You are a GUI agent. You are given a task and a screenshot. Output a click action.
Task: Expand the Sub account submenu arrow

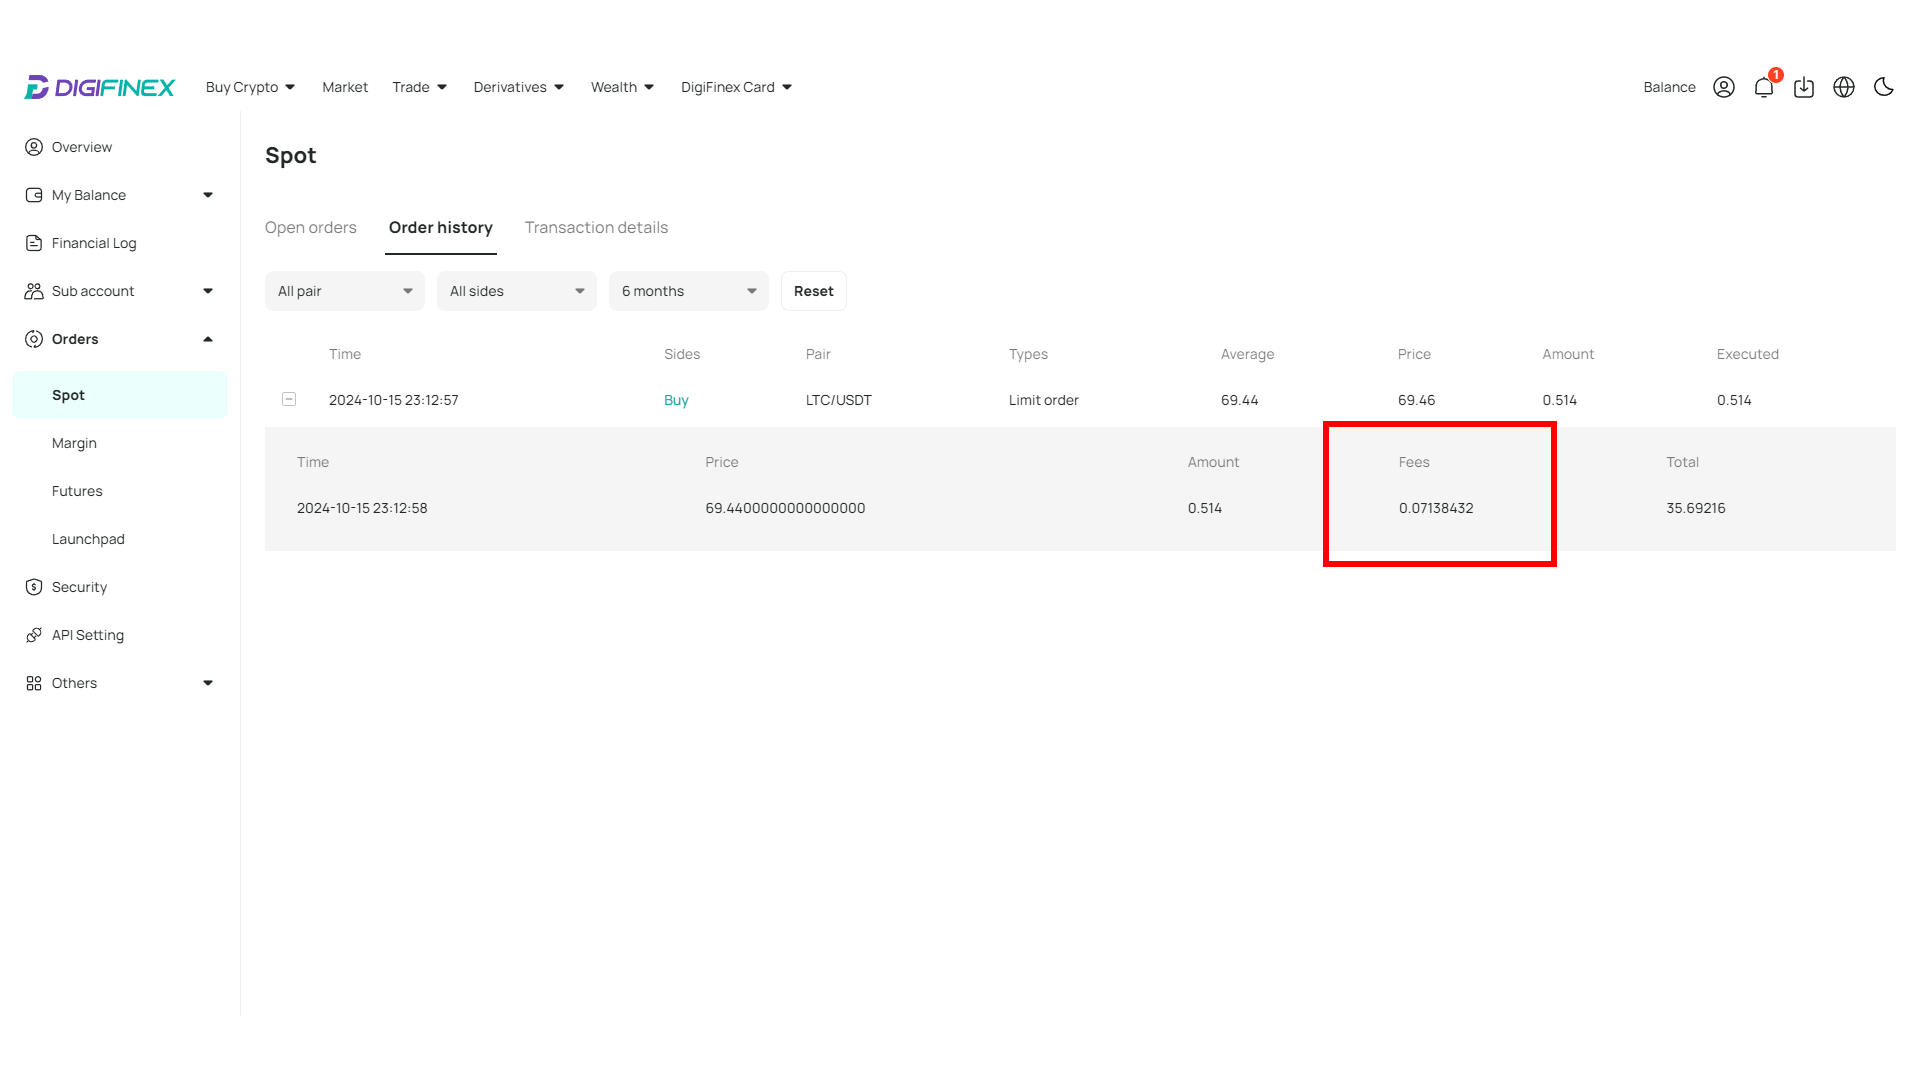(x=208, y=291)
